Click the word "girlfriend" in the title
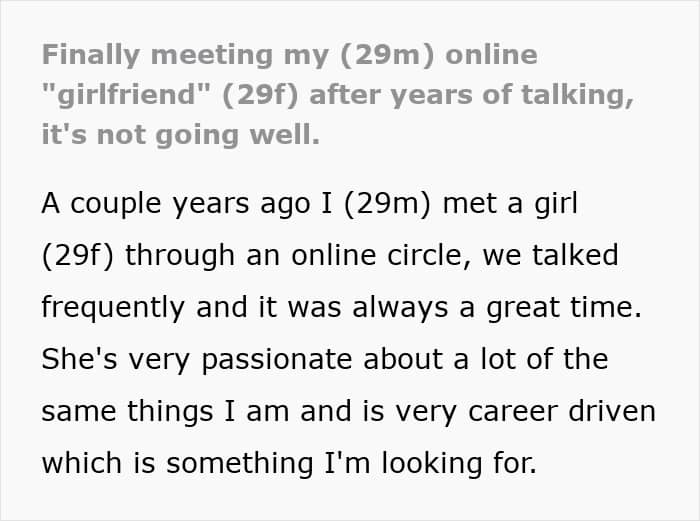The width and height of the screenshot is (700, 521). coord(126,96)
